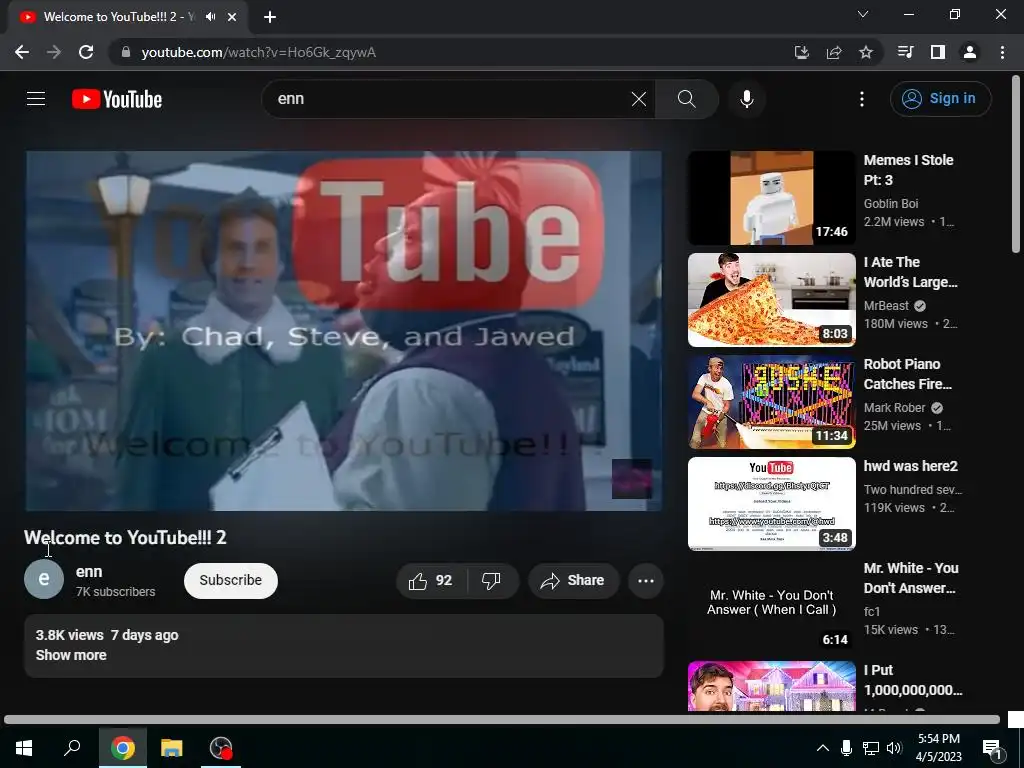Open clock showing 5:54 PM
This screenshot has height=768, width=1024.
point(938,748)
